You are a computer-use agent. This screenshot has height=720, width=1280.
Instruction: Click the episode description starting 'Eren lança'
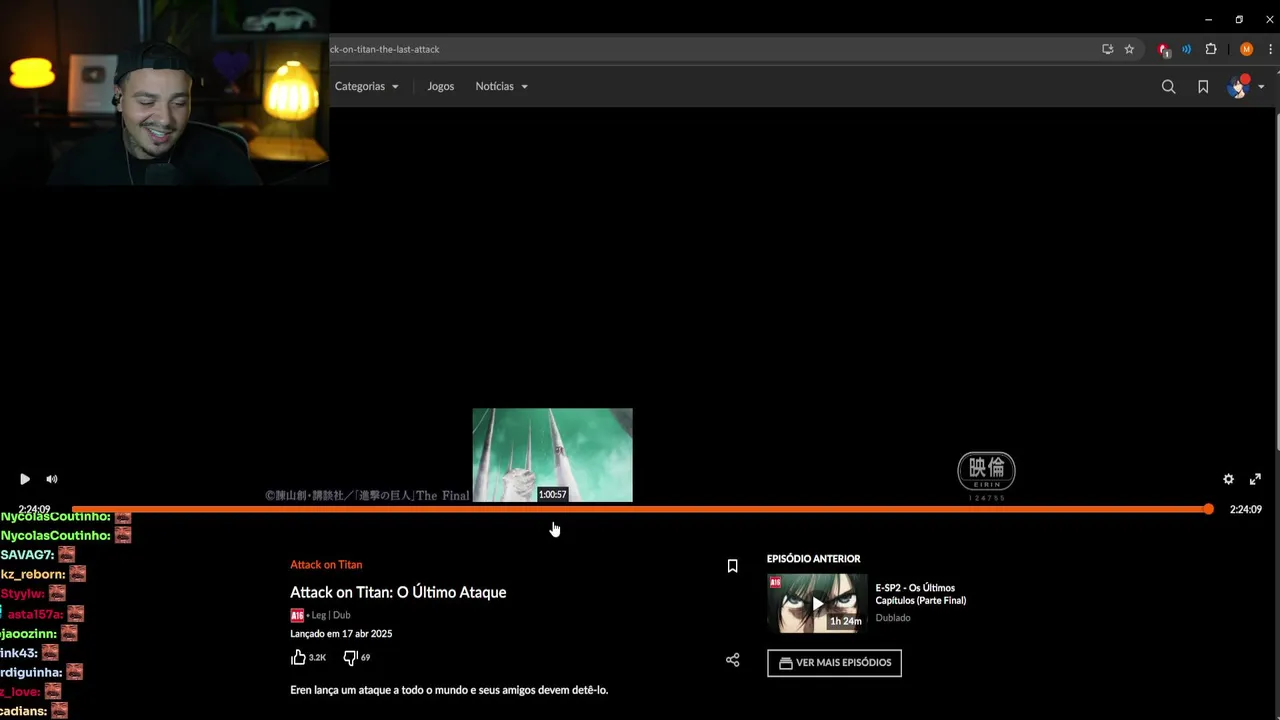(x=449, y=690)
